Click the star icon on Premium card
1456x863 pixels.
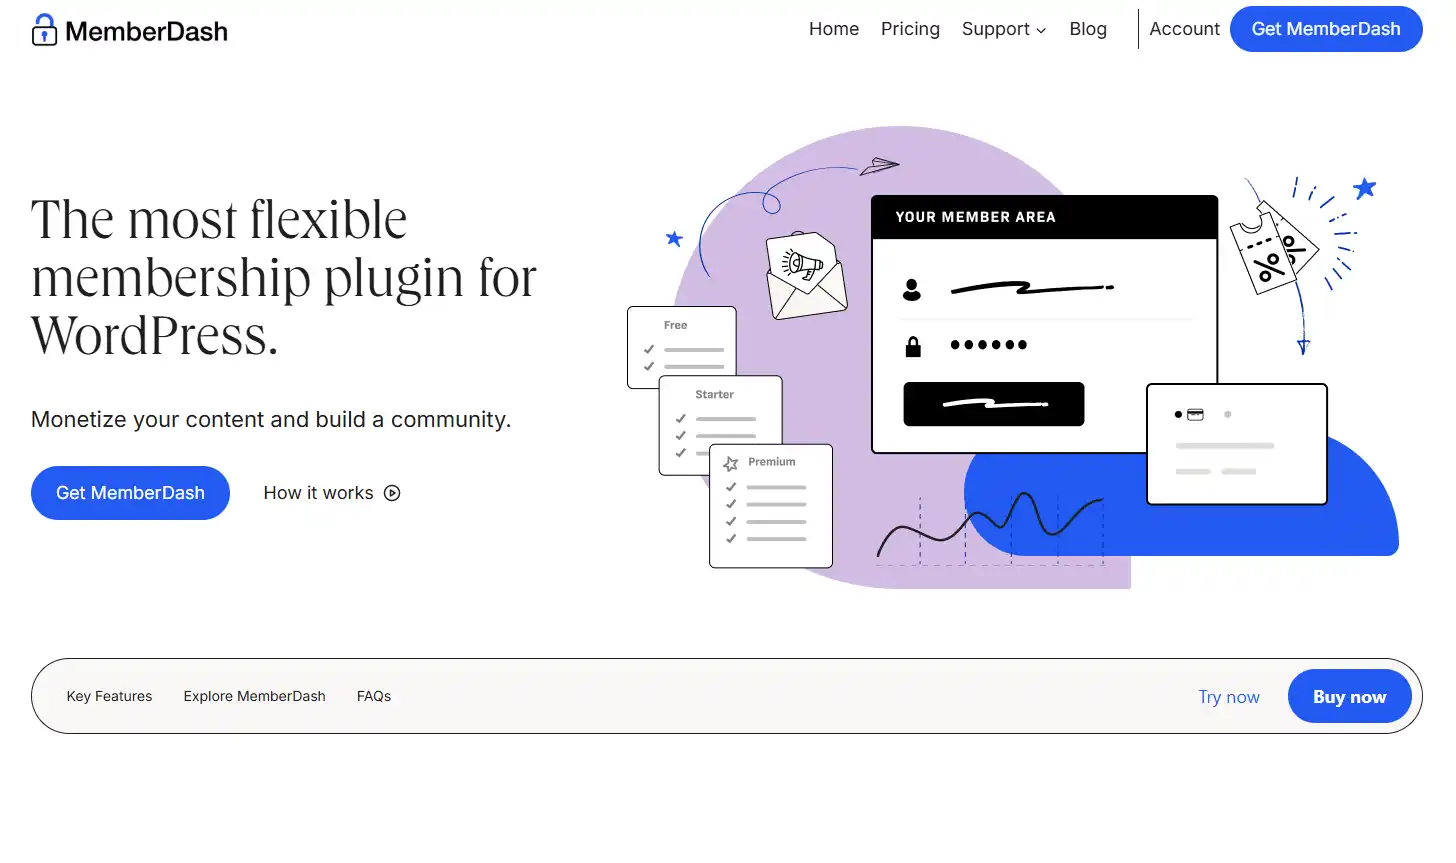coord(731,464)
